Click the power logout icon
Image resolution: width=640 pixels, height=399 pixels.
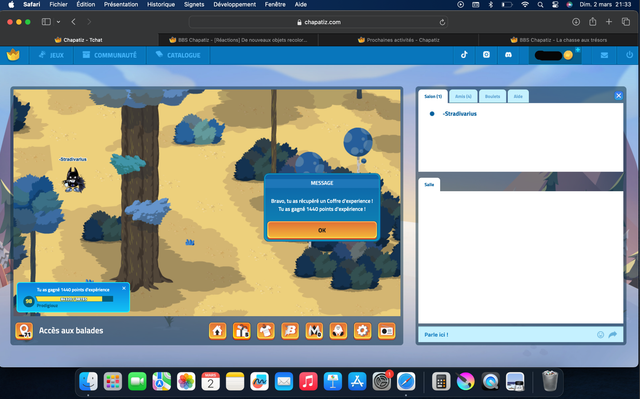[629, 55]
